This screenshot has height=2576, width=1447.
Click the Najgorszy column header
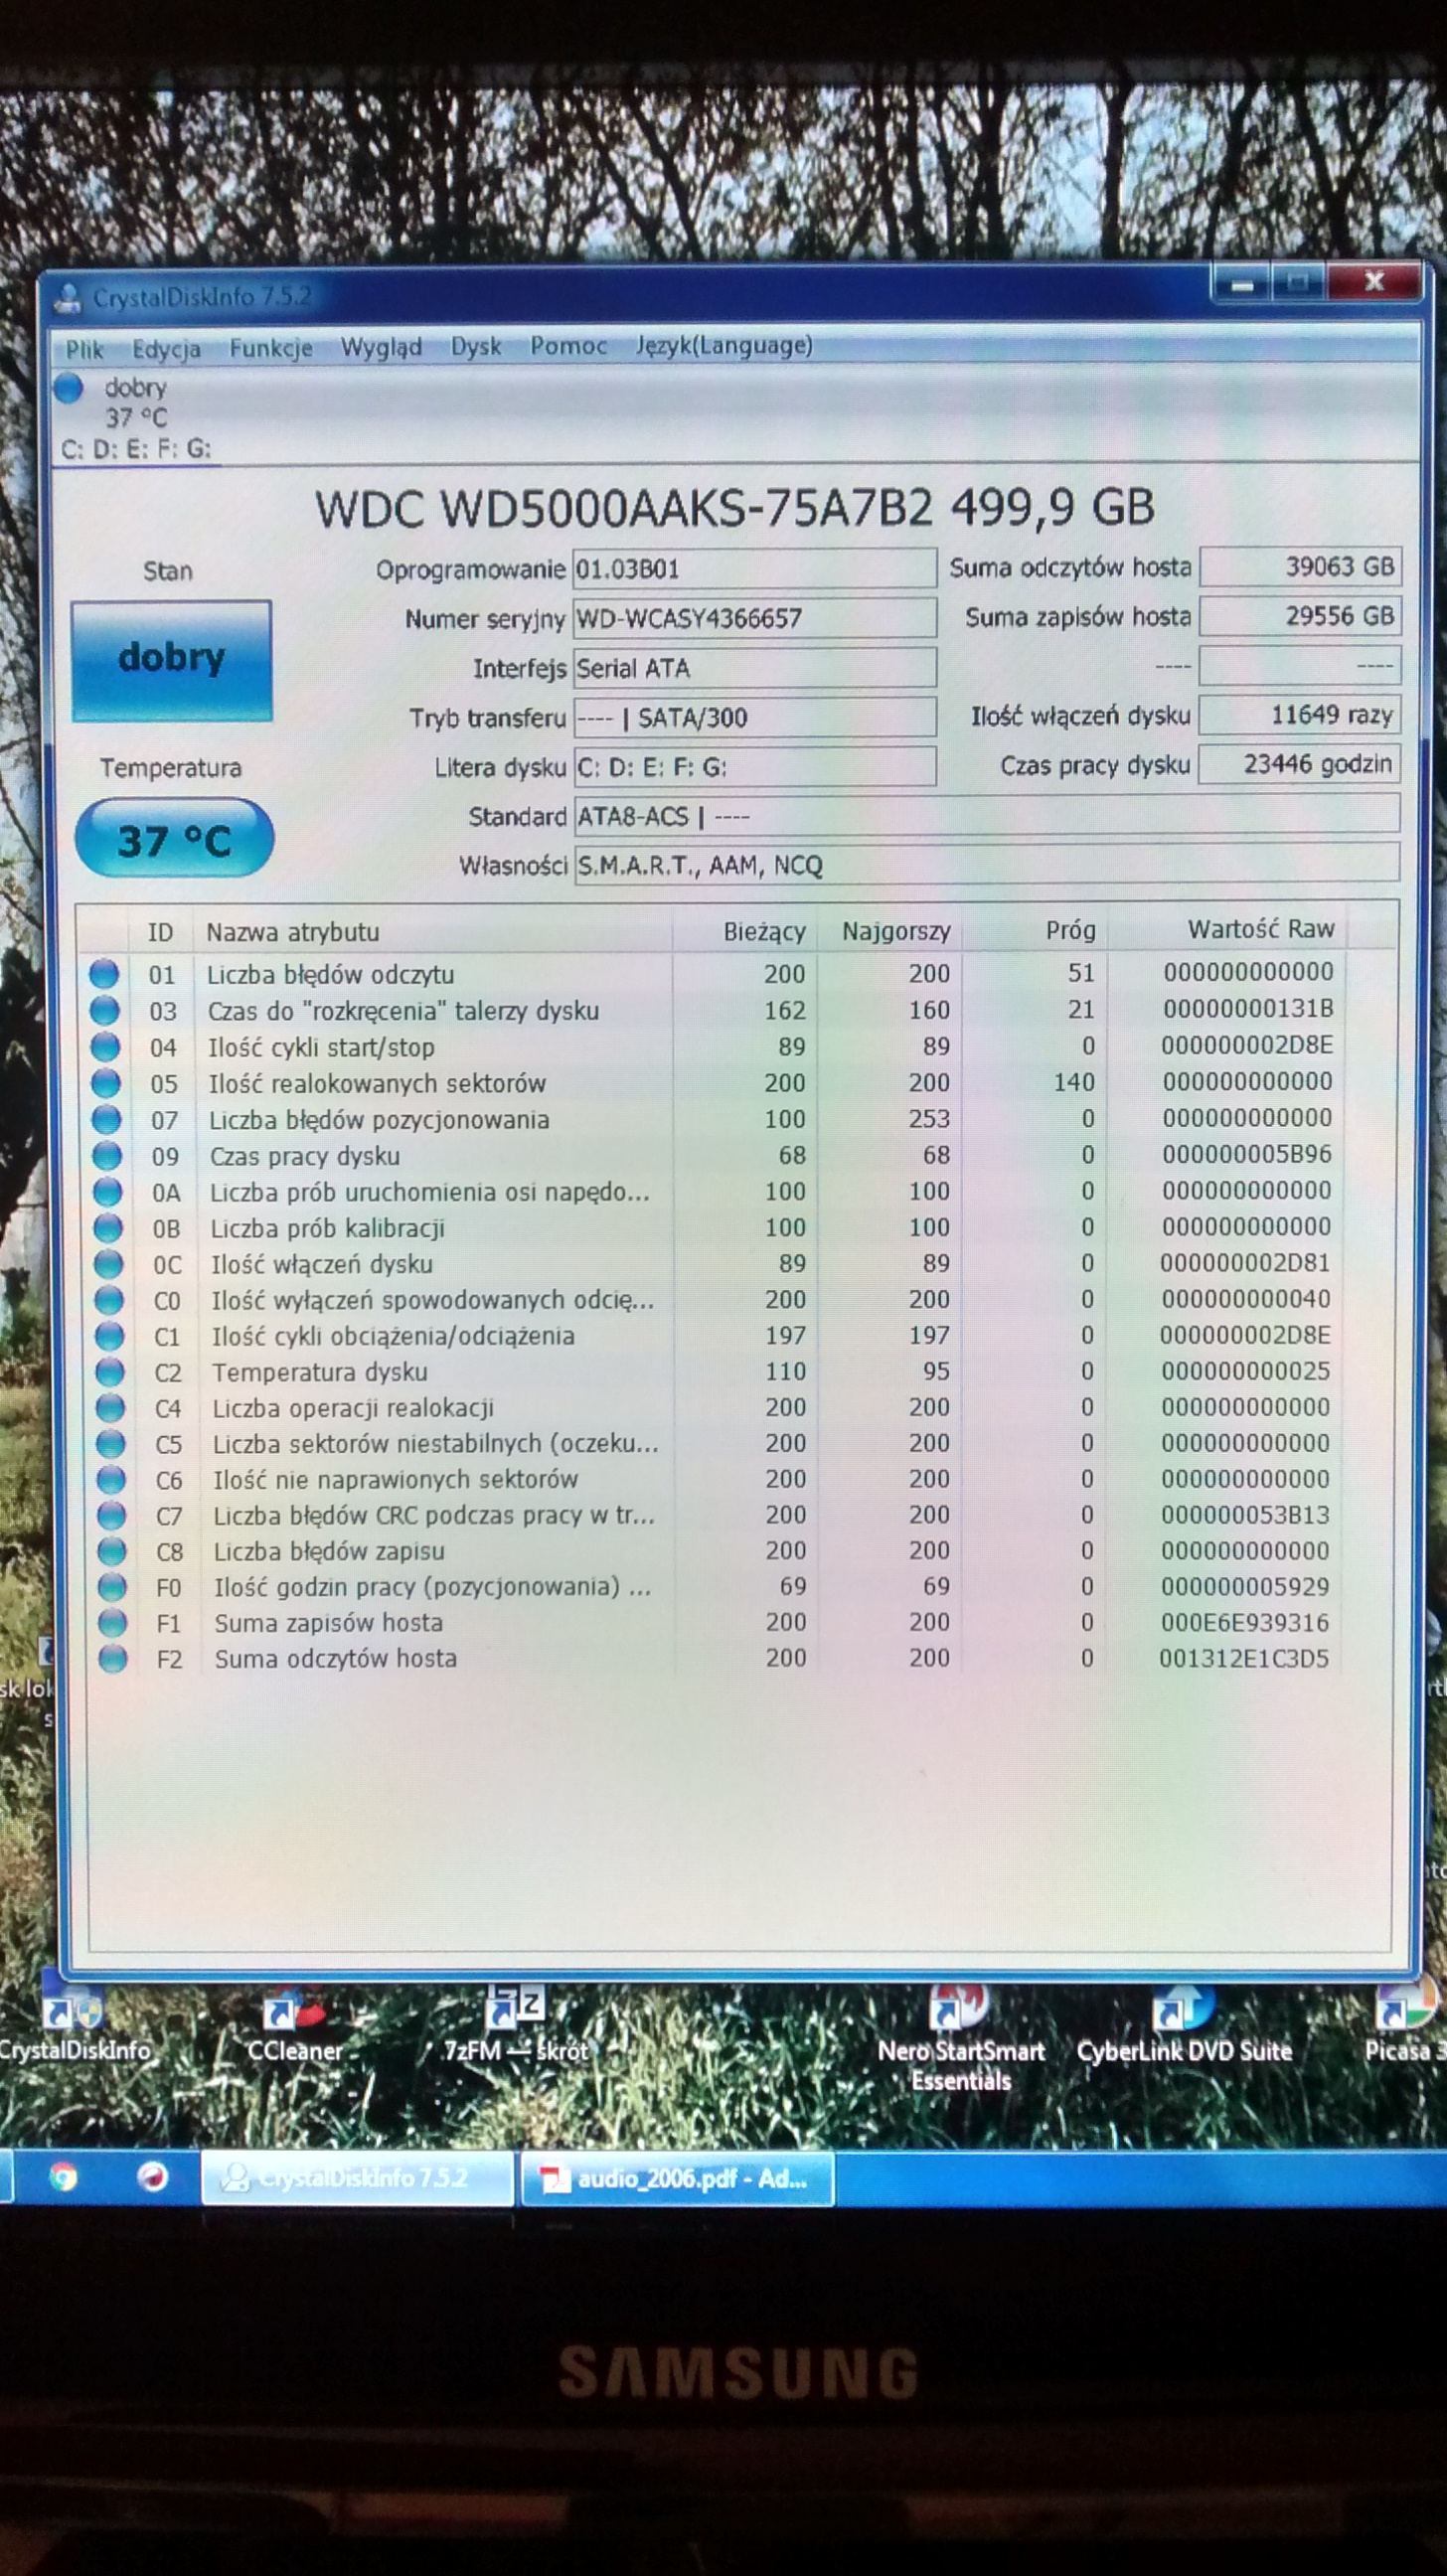click(x=889, y=931)
